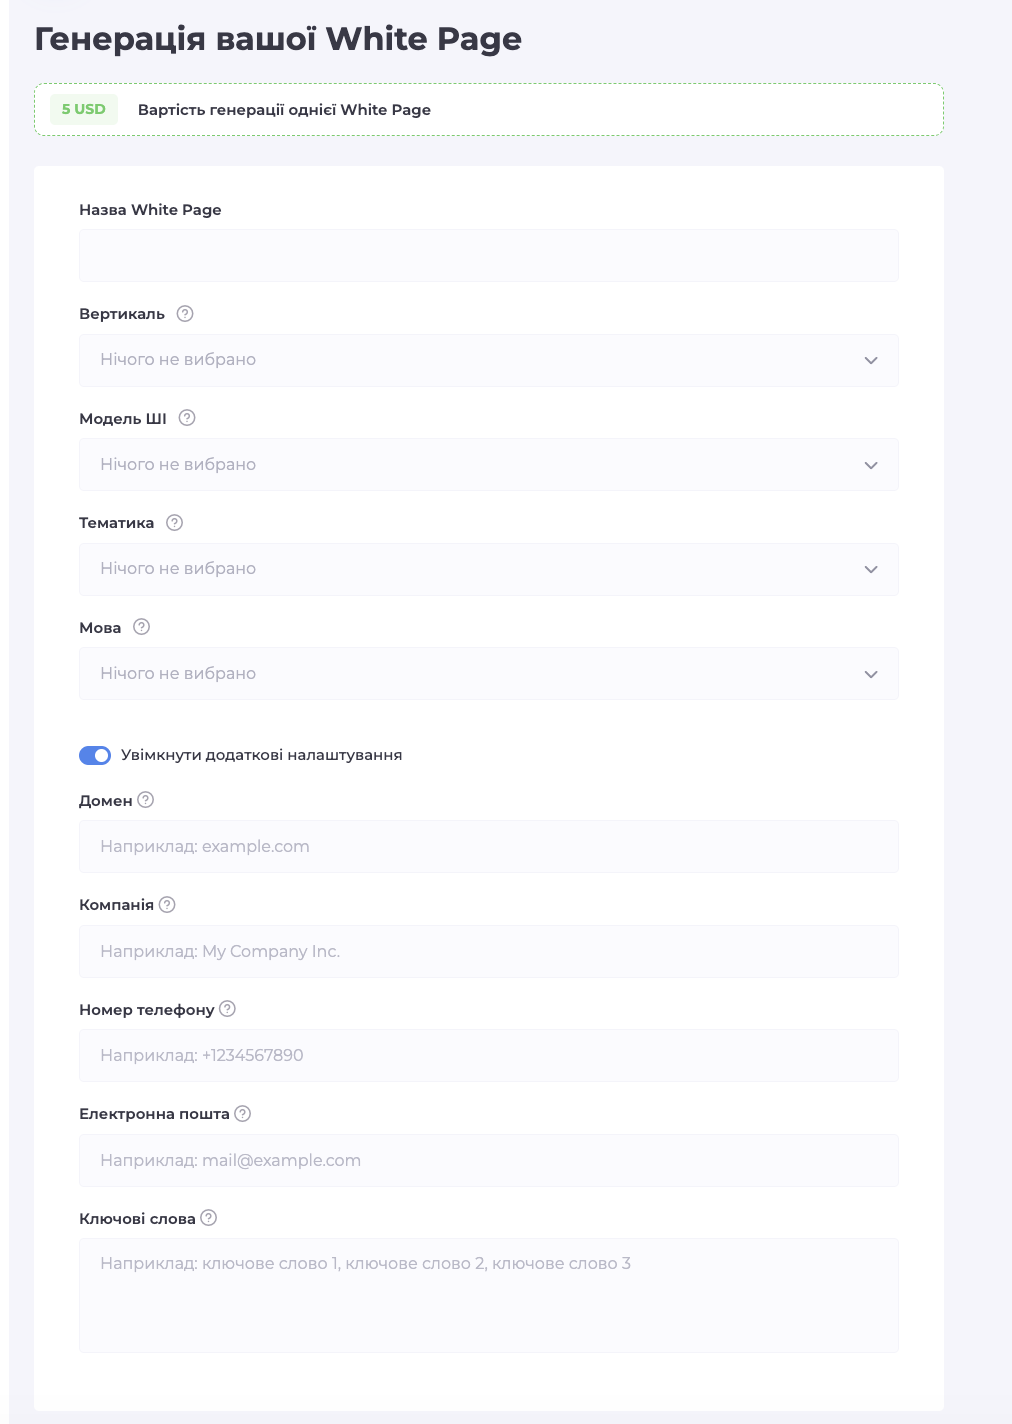Open the Вертикаль dropdown
The image size is (1012, 1424).
coord(488,360)
